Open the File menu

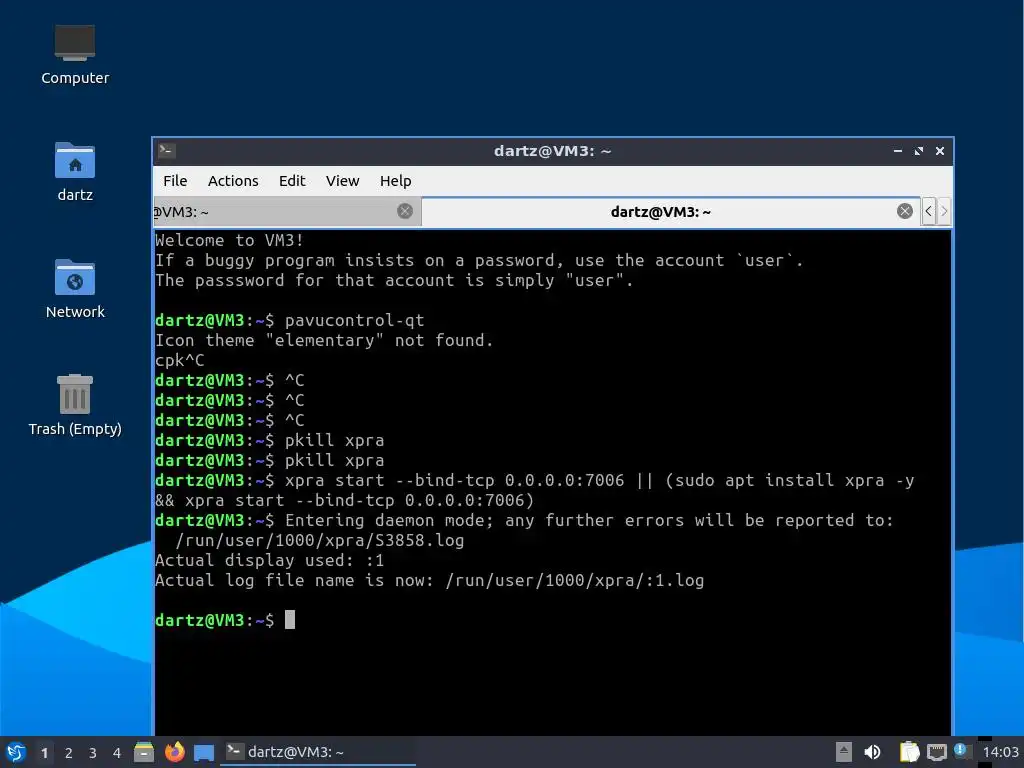tap(175, 181)
